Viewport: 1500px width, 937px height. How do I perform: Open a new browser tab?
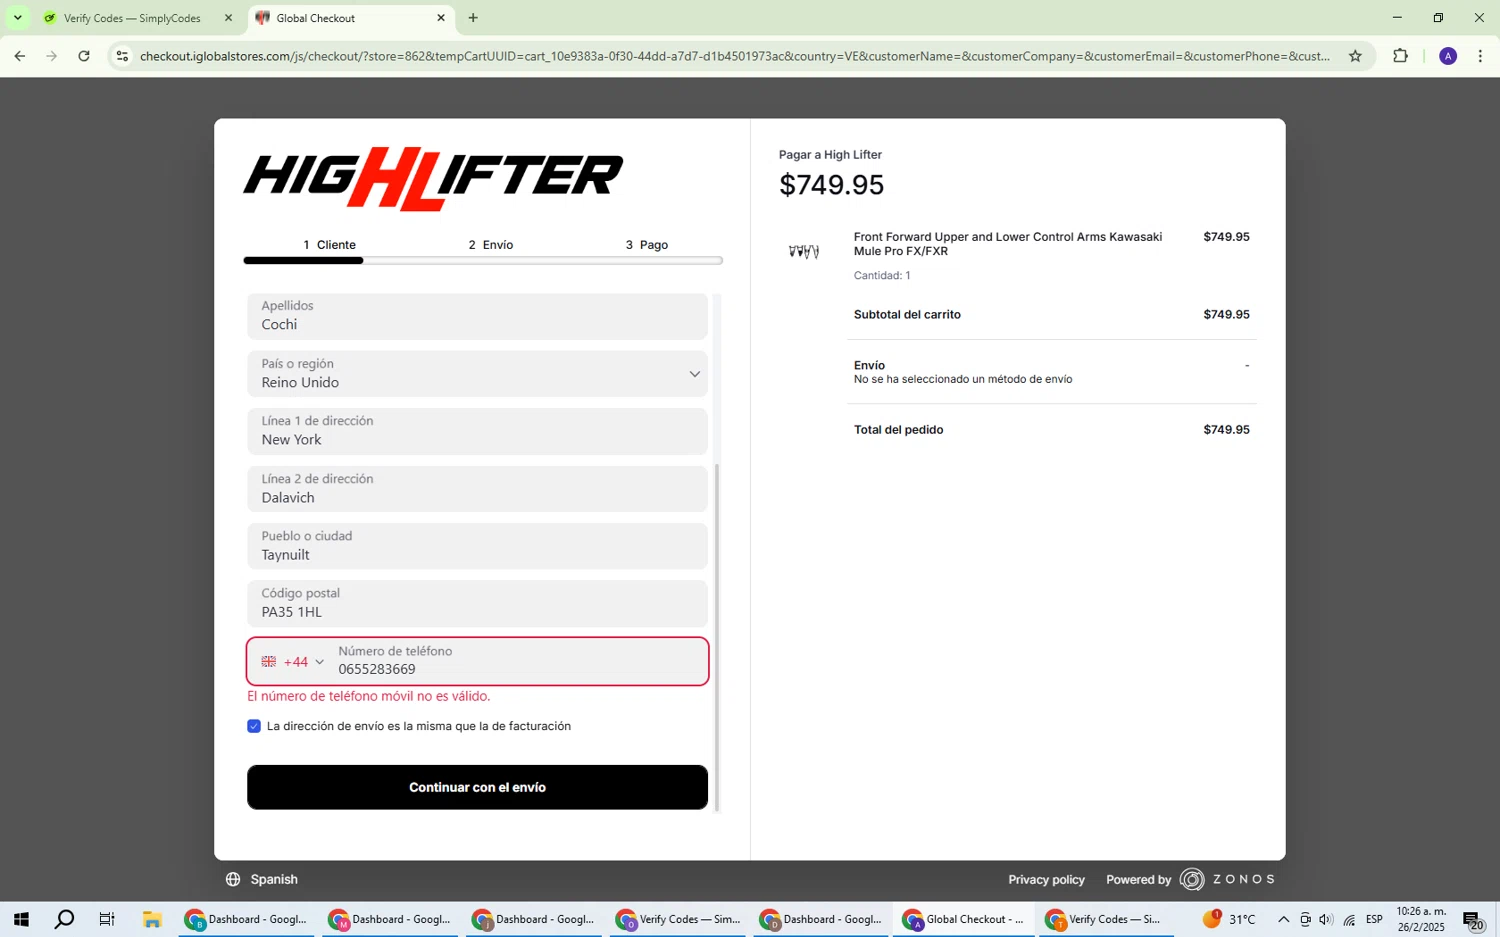pos(473,18)
